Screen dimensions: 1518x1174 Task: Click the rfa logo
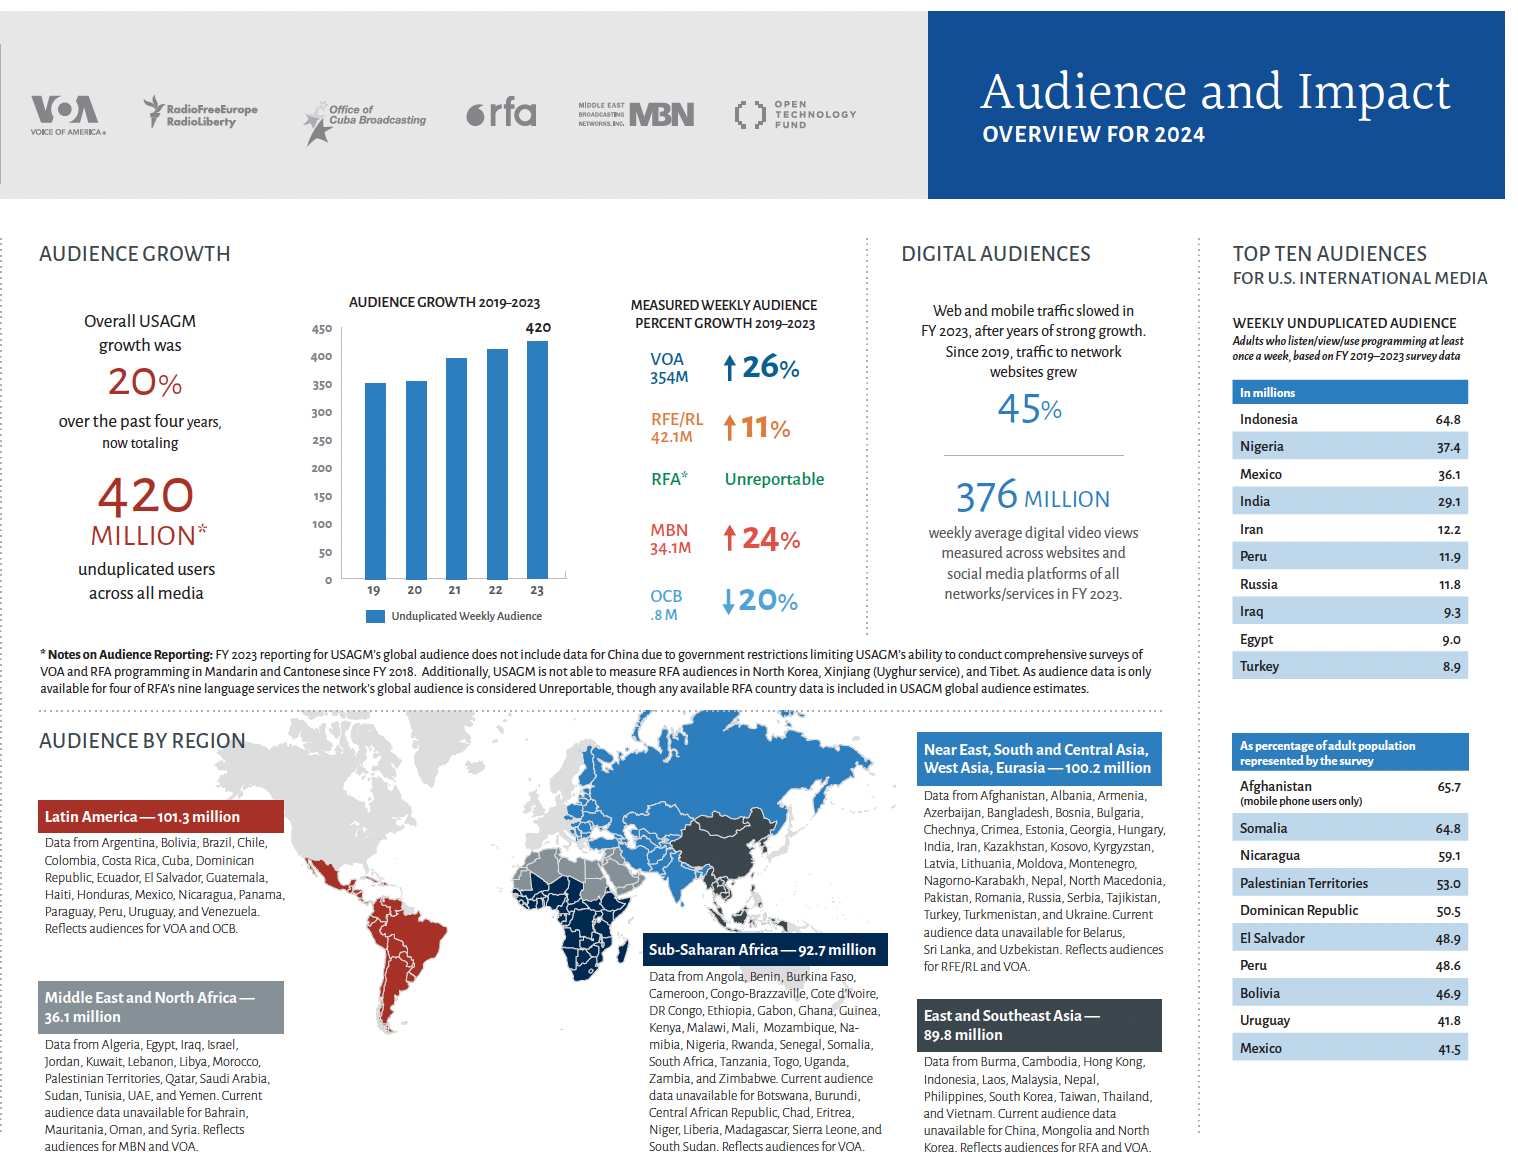[x=501, y=112]
